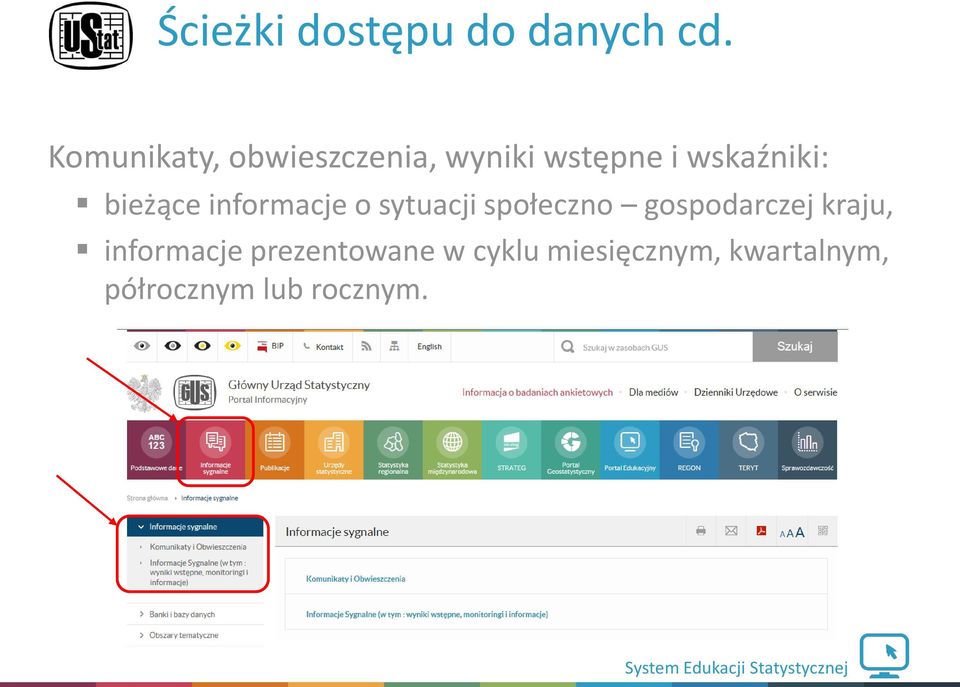This screenshot has width=960, height=687.
Task: Open the 'Statystyka międzynarodowa' globe tile
Action: tap(452, 450)
